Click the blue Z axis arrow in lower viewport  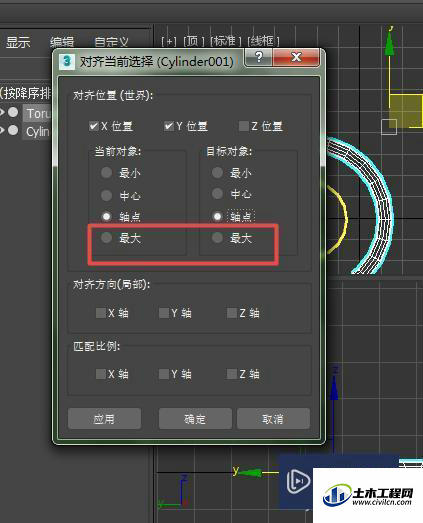[x=334, y=387]
